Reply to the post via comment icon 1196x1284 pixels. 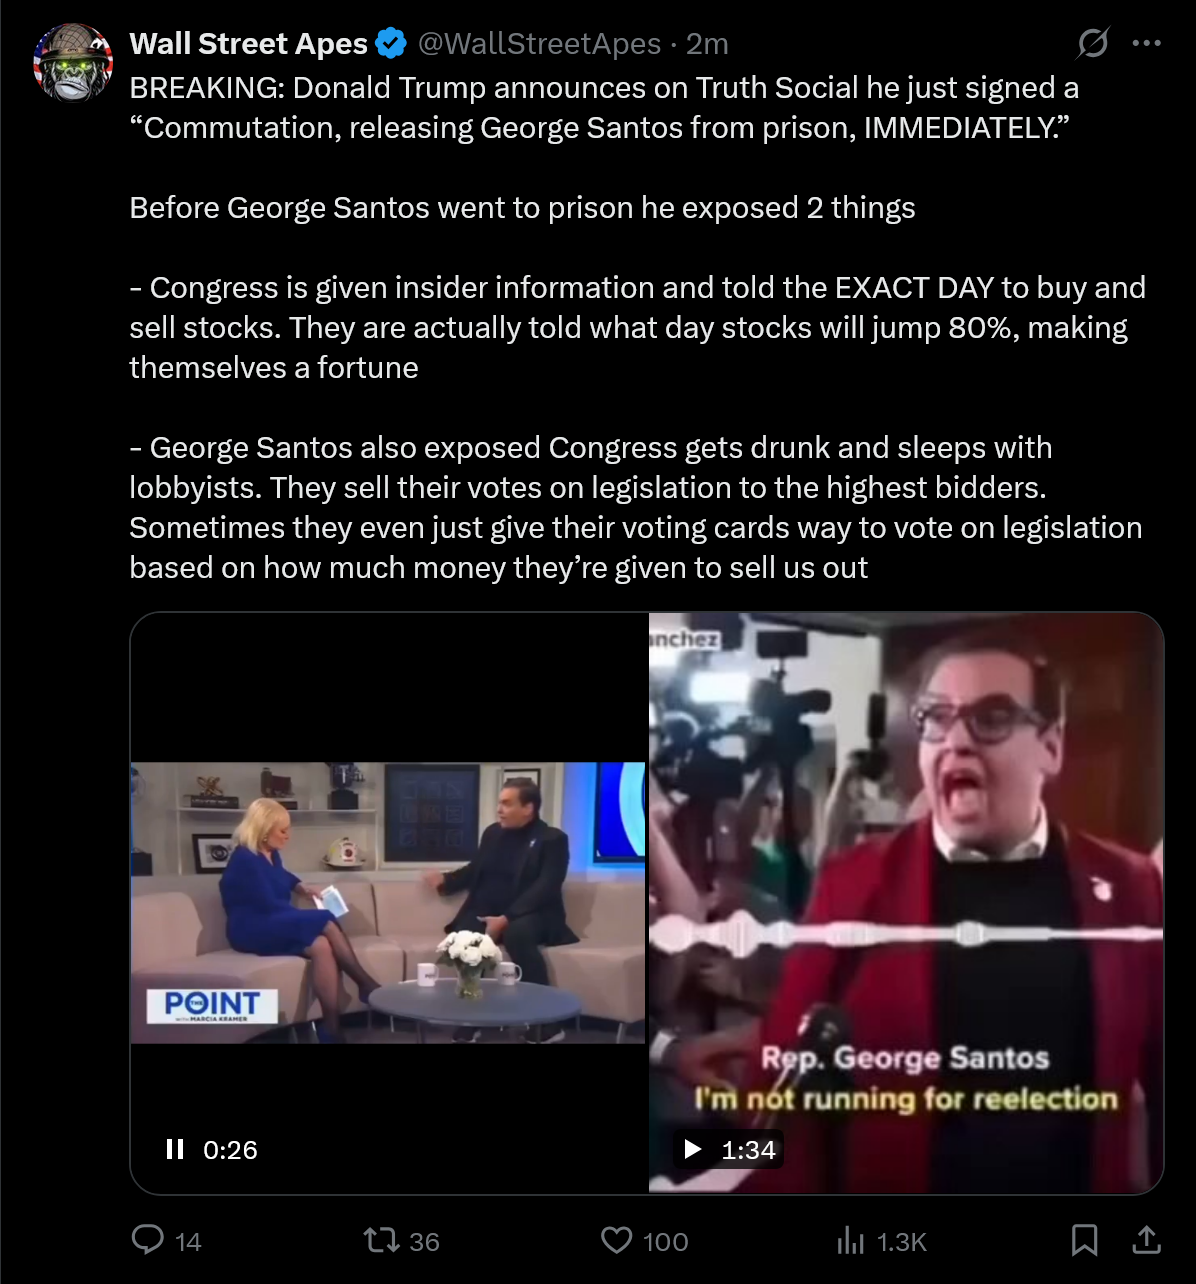(148, 1240)
